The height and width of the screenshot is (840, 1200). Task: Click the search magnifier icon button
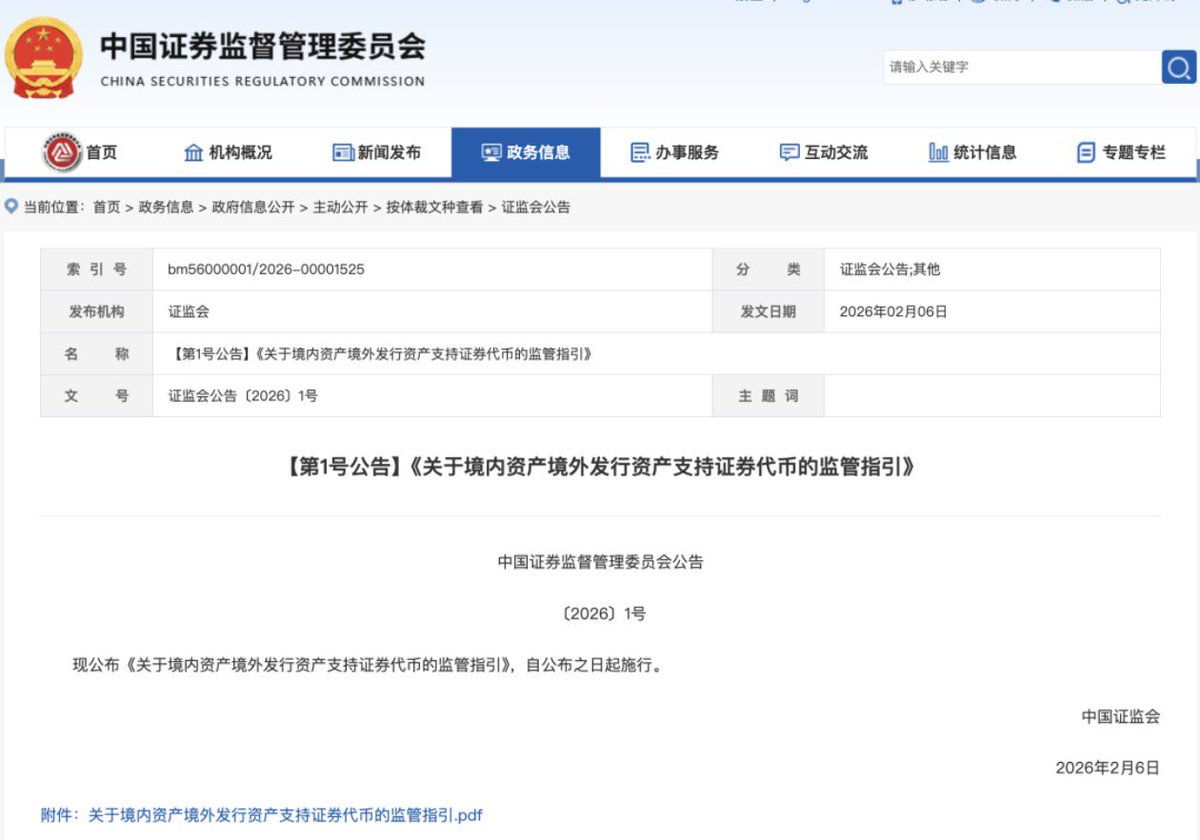coord(1179,67)
